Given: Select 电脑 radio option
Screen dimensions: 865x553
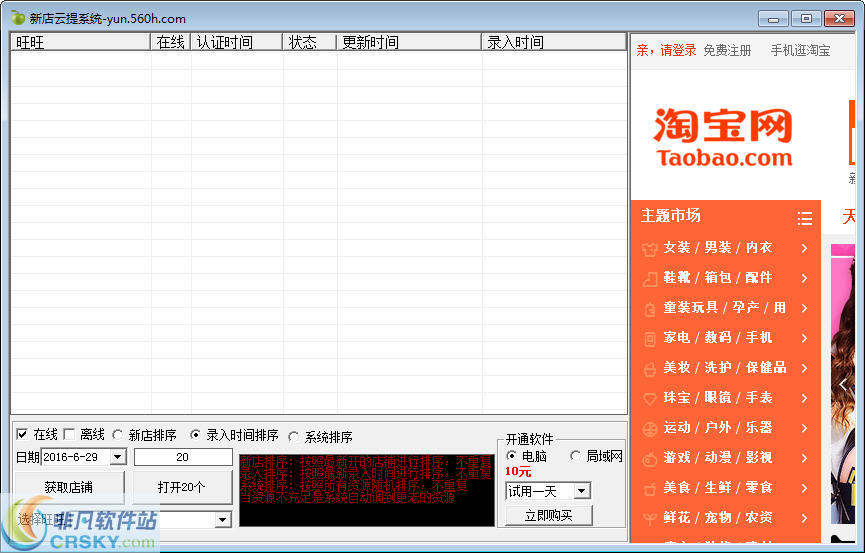Looking at the screenshot, I should point(511,456).
